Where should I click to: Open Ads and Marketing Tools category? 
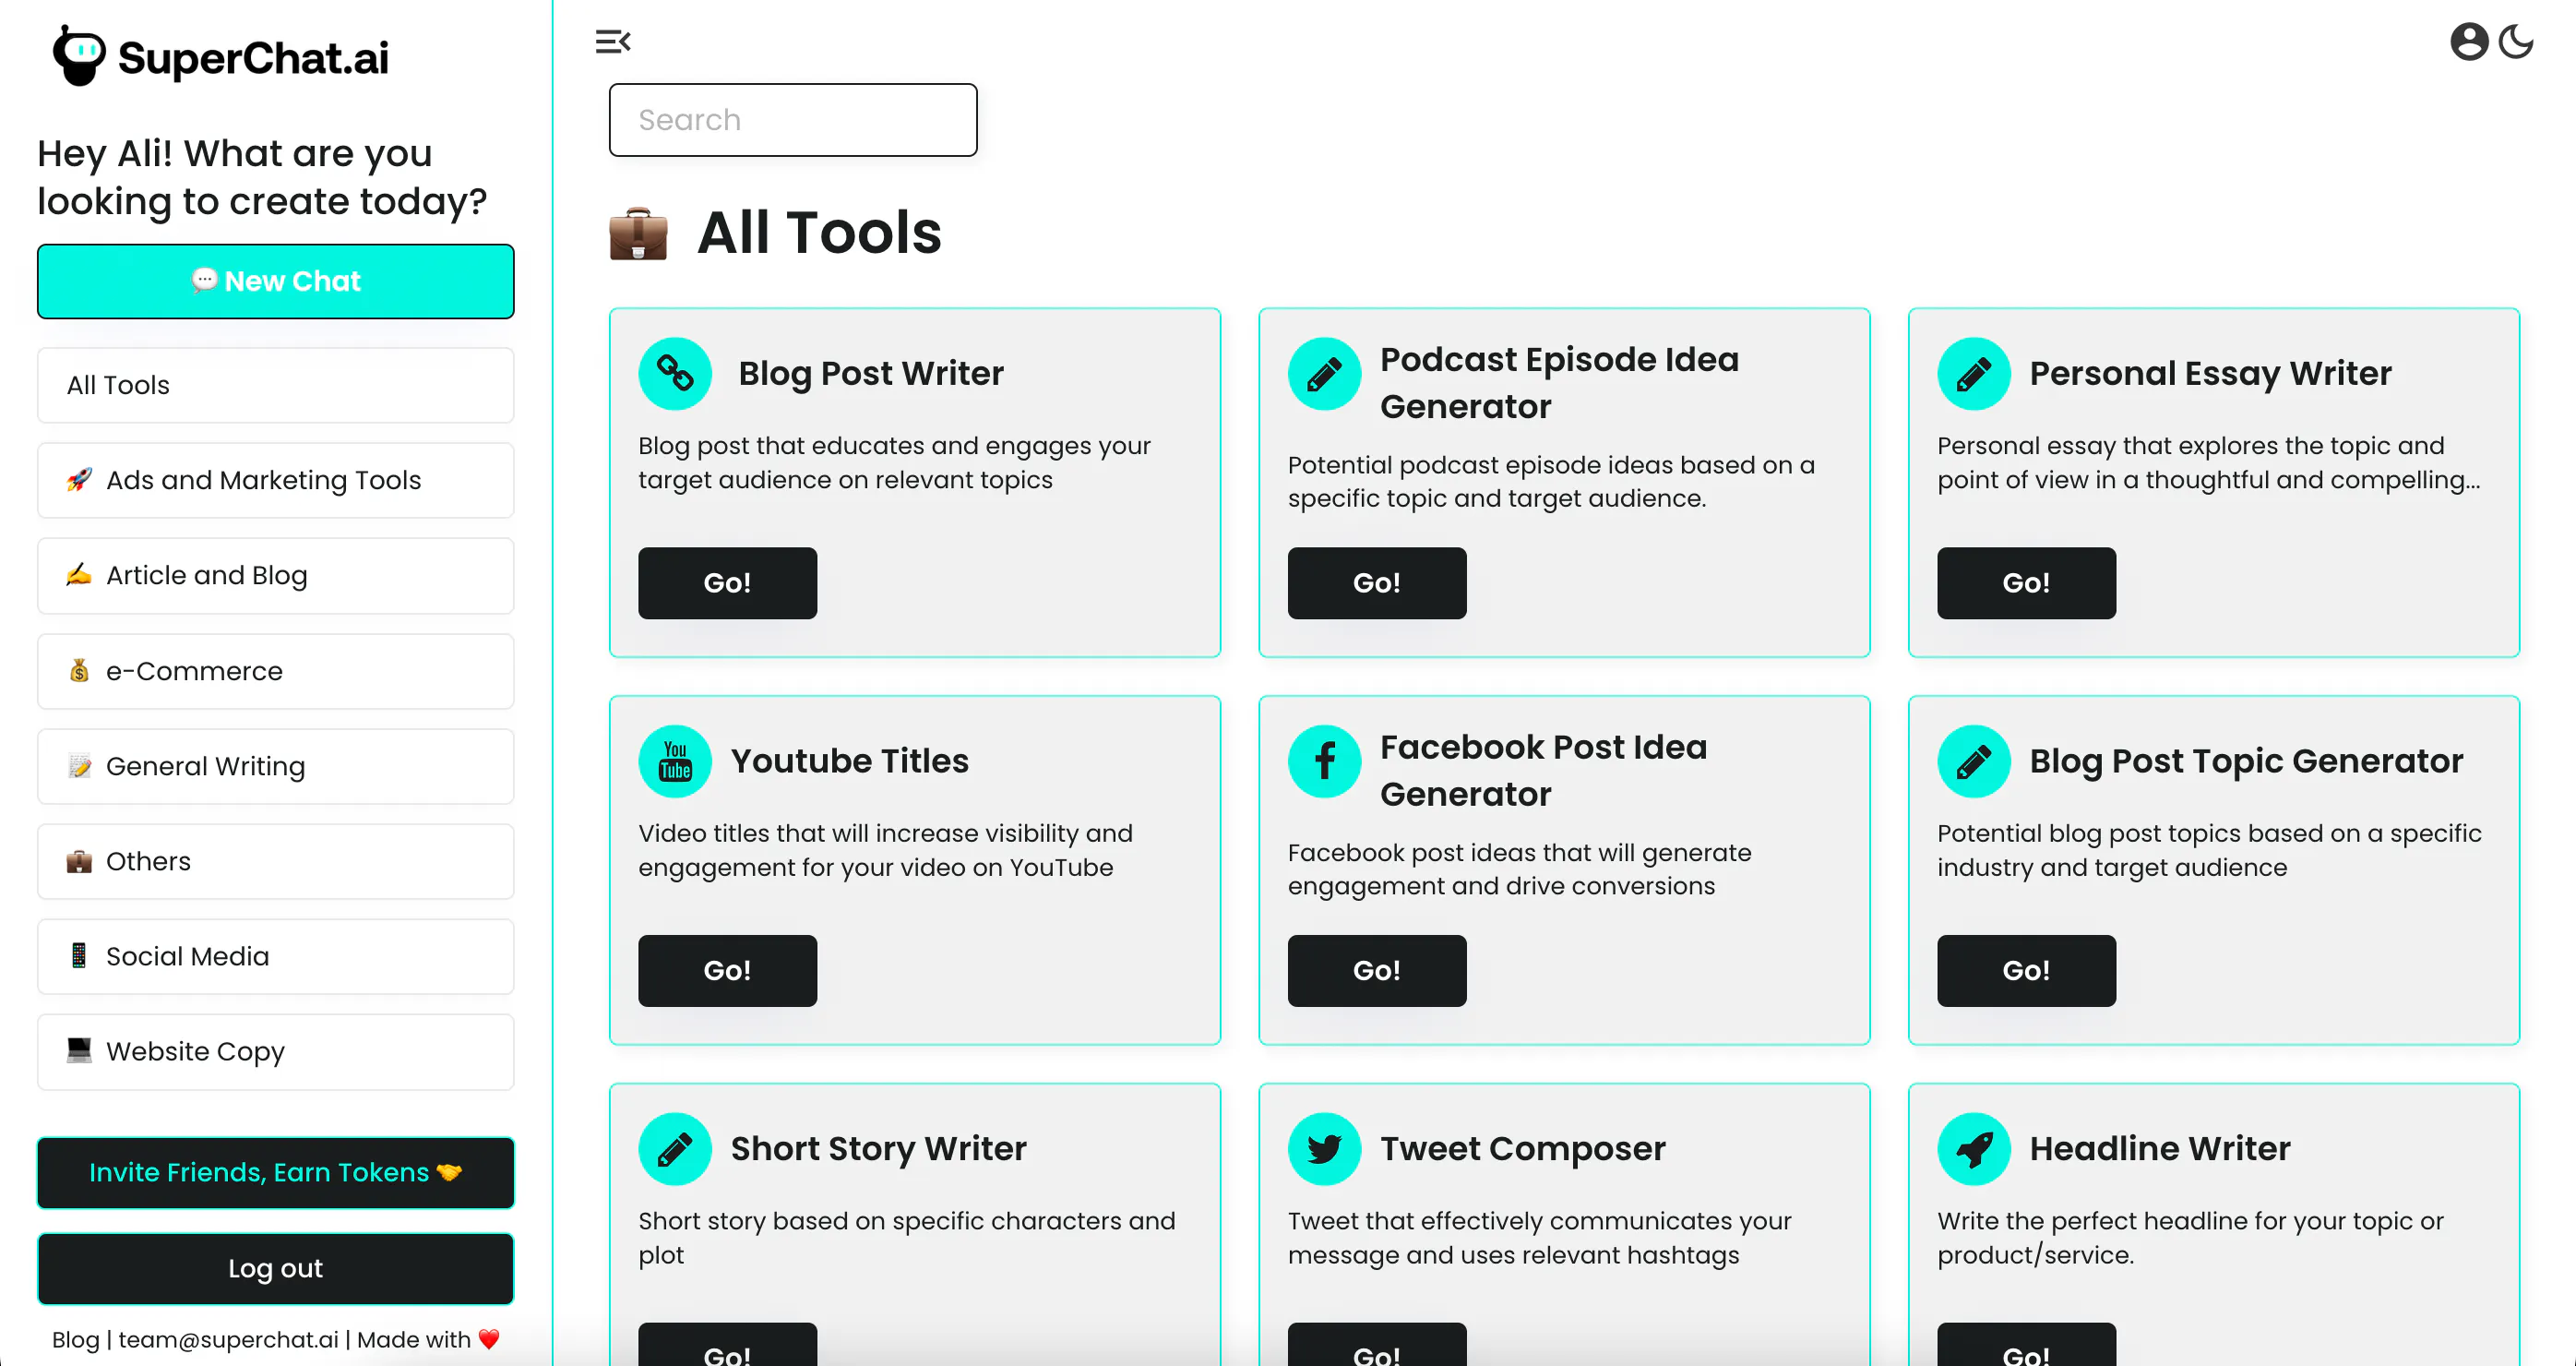[x=276, y=480]
